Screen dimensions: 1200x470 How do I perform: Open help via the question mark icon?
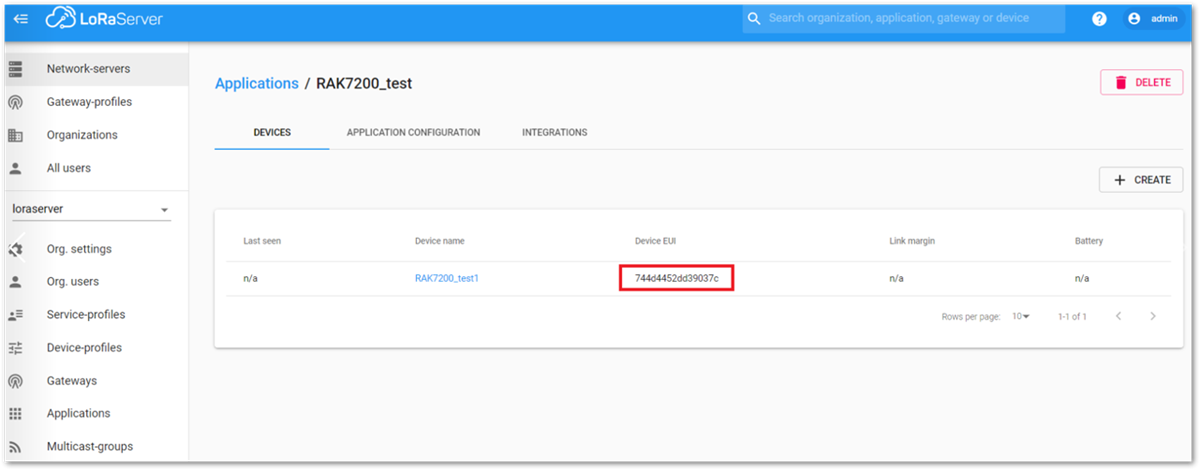coord(1099,19)
